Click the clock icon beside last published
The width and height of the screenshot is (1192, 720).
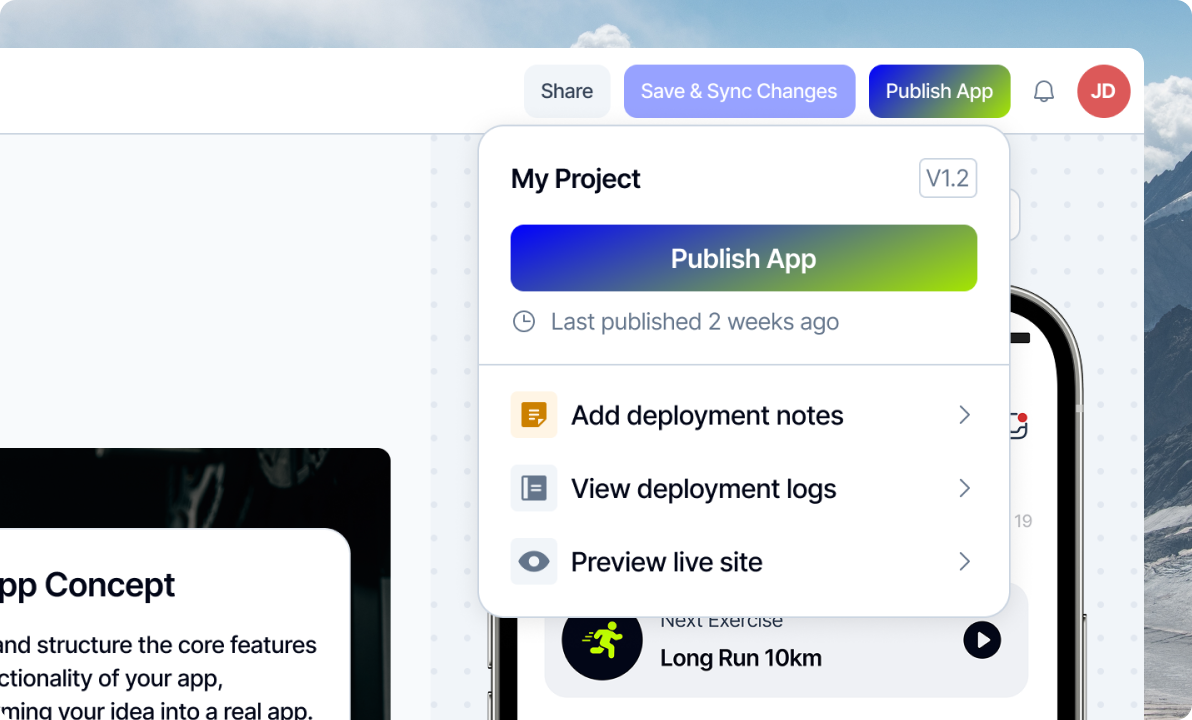pyautogui.click(x=524, y=322)
